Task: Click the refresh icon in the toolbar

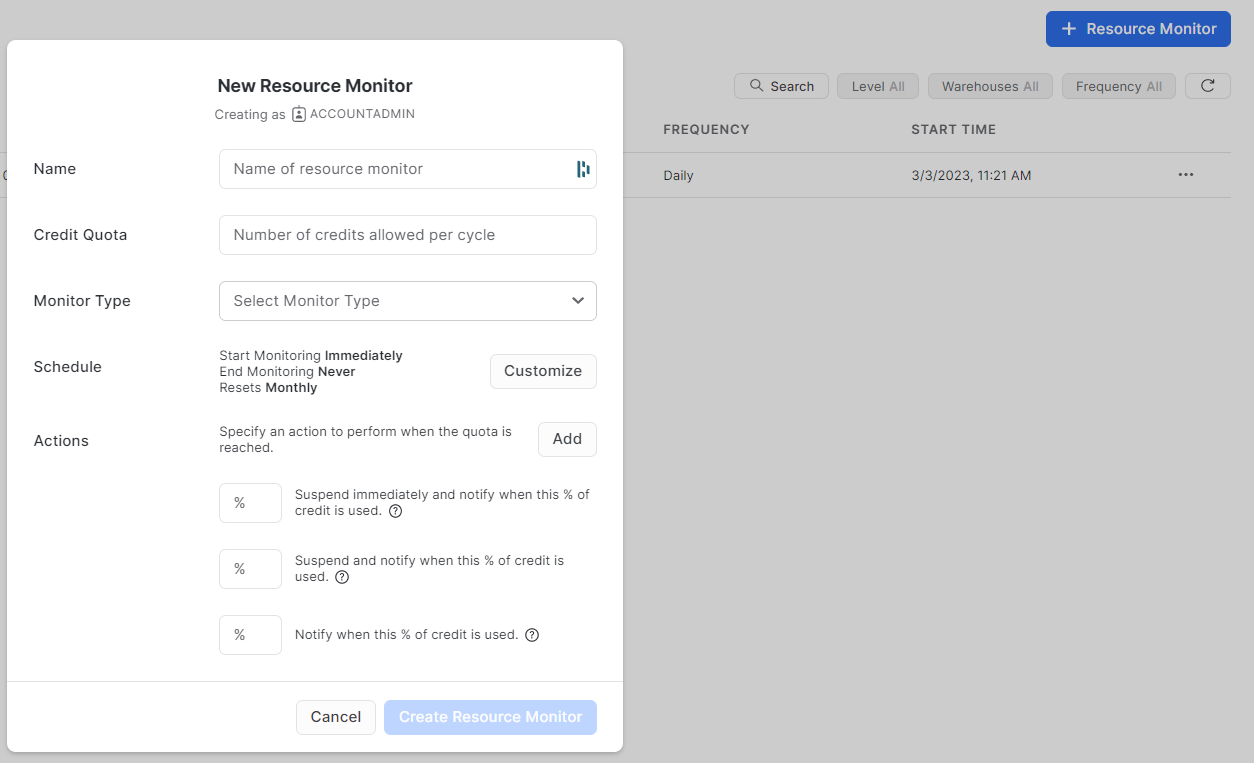Action: 1207,86
